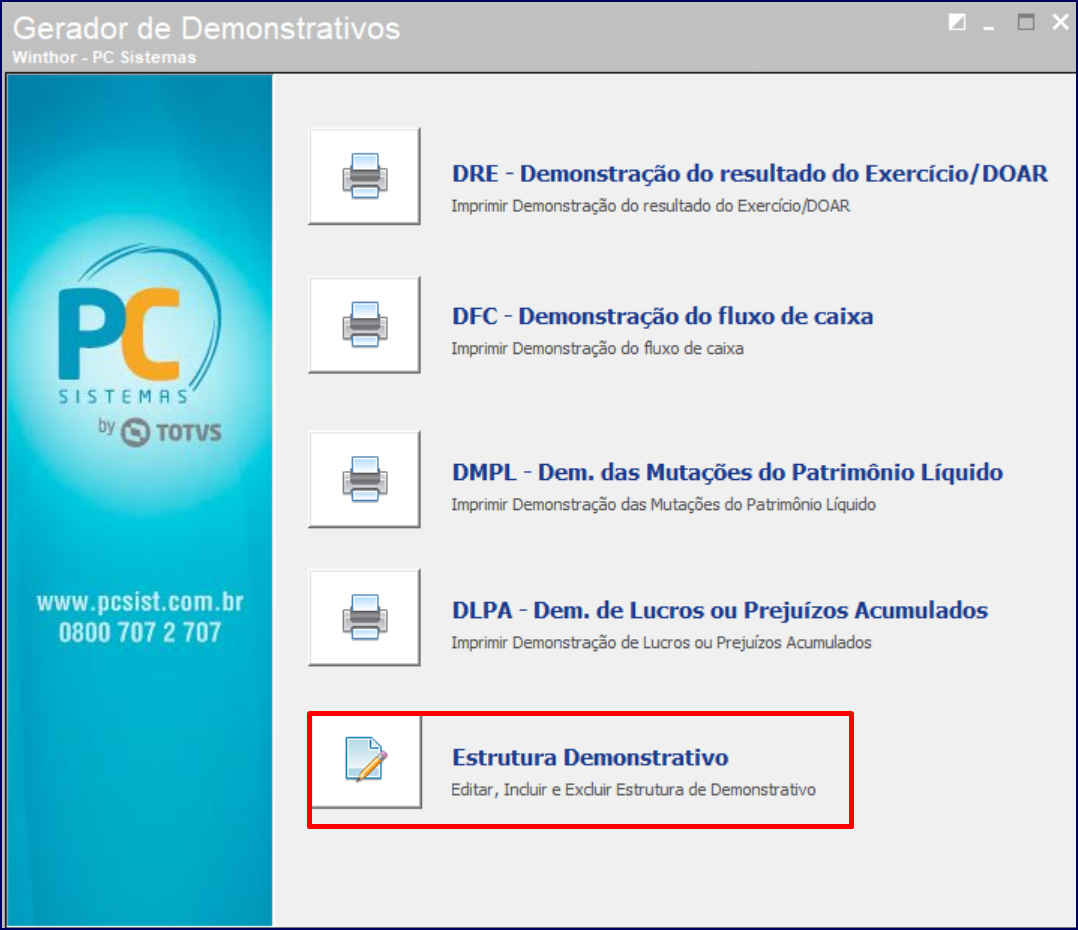1078x930 pixels.
Task: Close the Gerador de Demonstrativos window
Action: 1061,22
